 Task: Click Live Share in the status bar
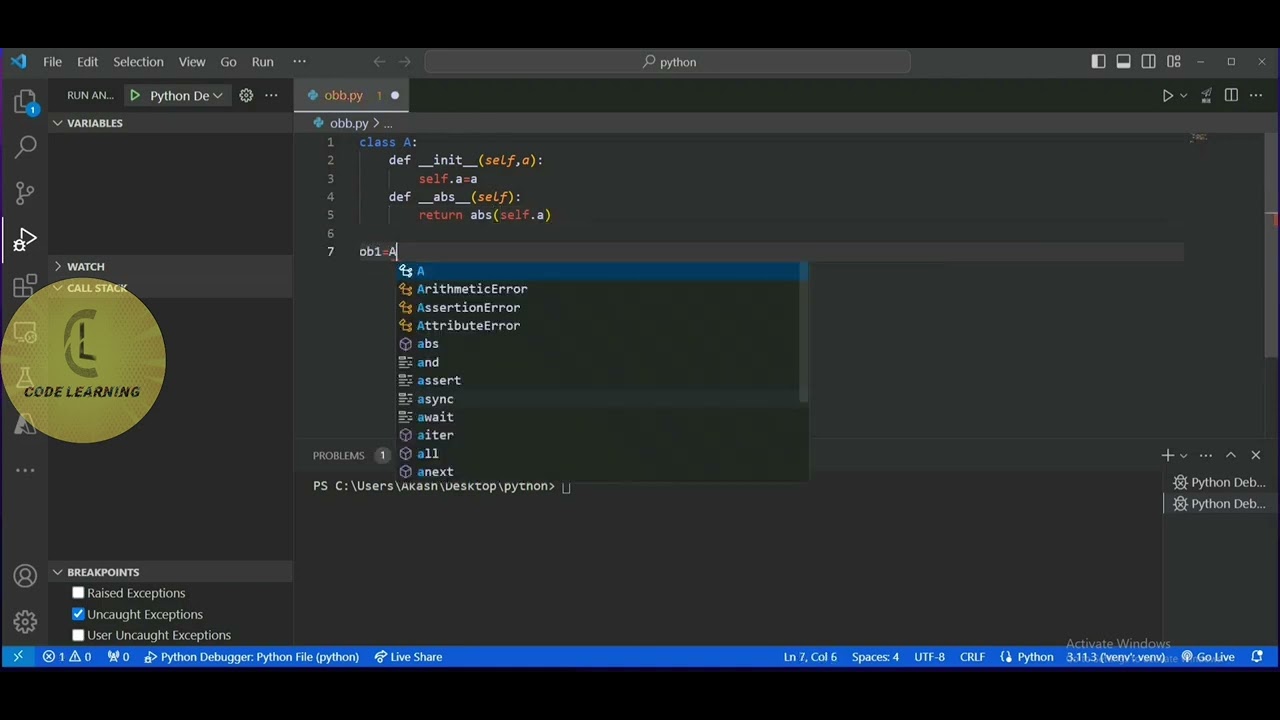point(408,657)
